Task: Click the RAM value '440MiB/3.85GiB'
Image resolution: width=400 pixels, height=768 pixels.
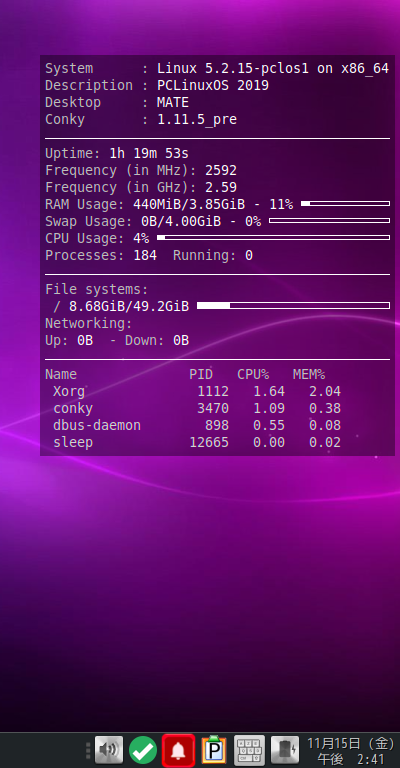Action: 189,205
